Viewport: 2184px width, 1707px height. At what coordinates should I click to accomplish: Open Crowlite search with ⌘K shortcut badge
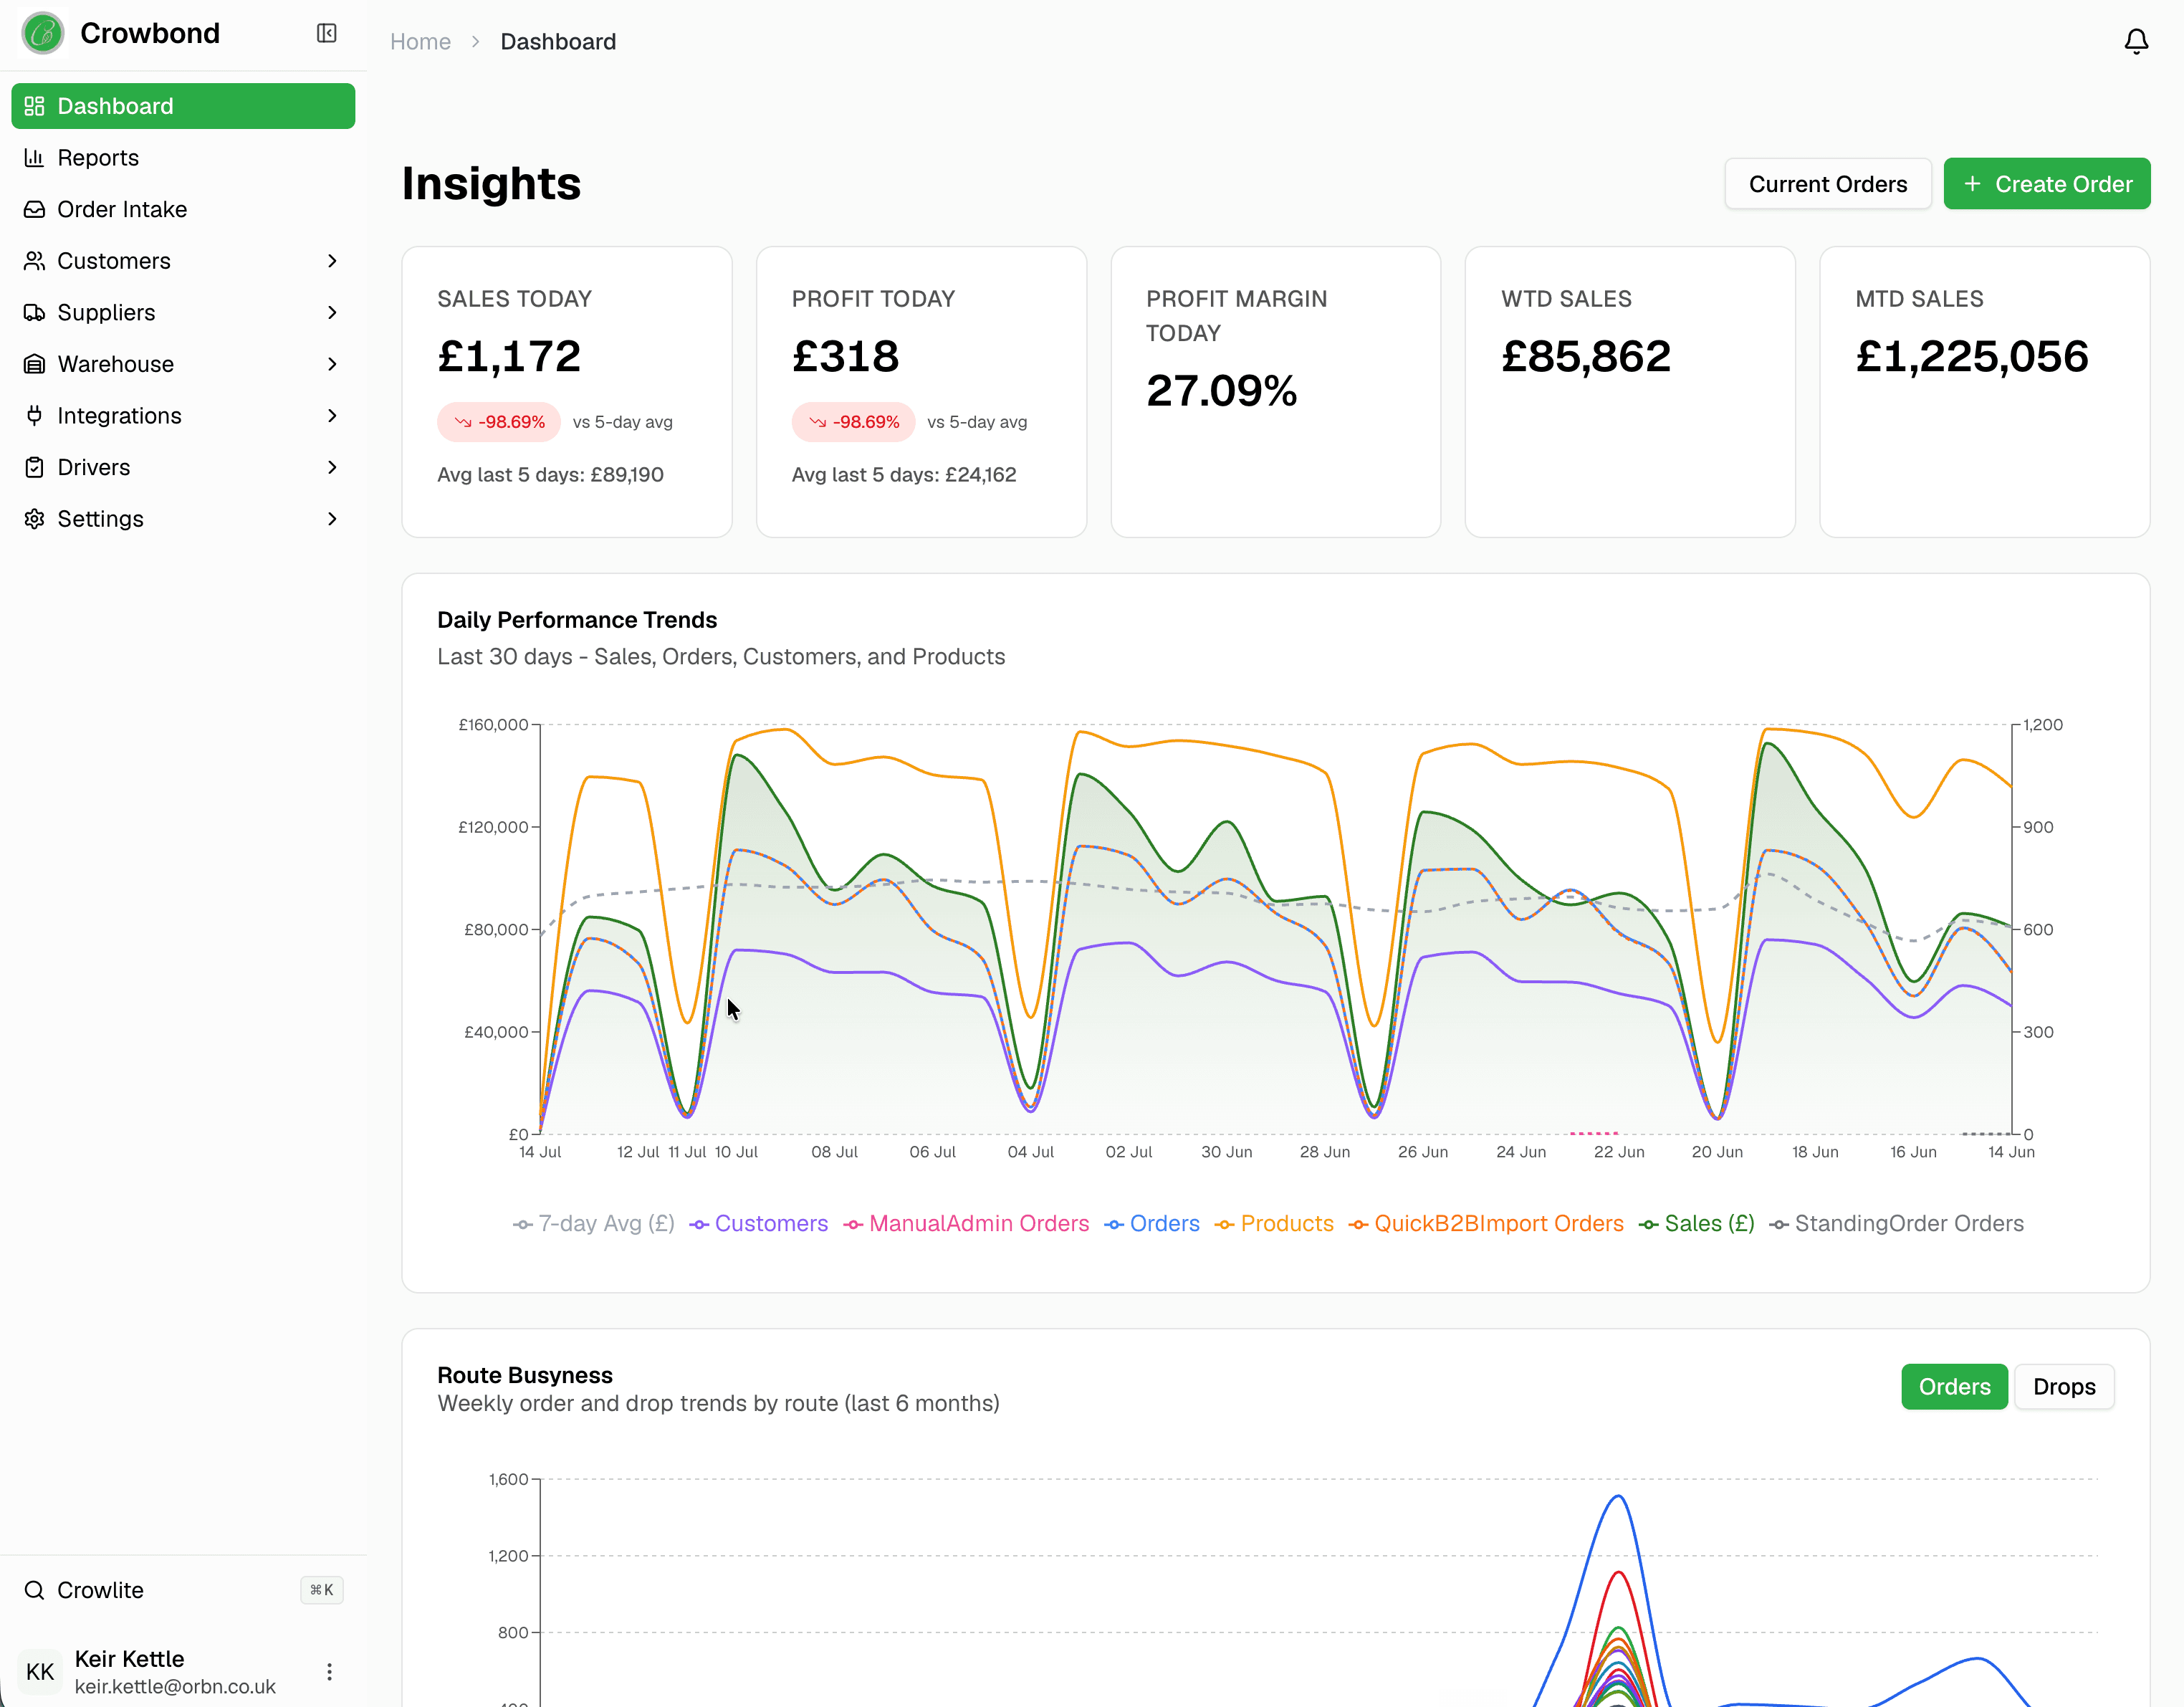(x=321, y=1590)
